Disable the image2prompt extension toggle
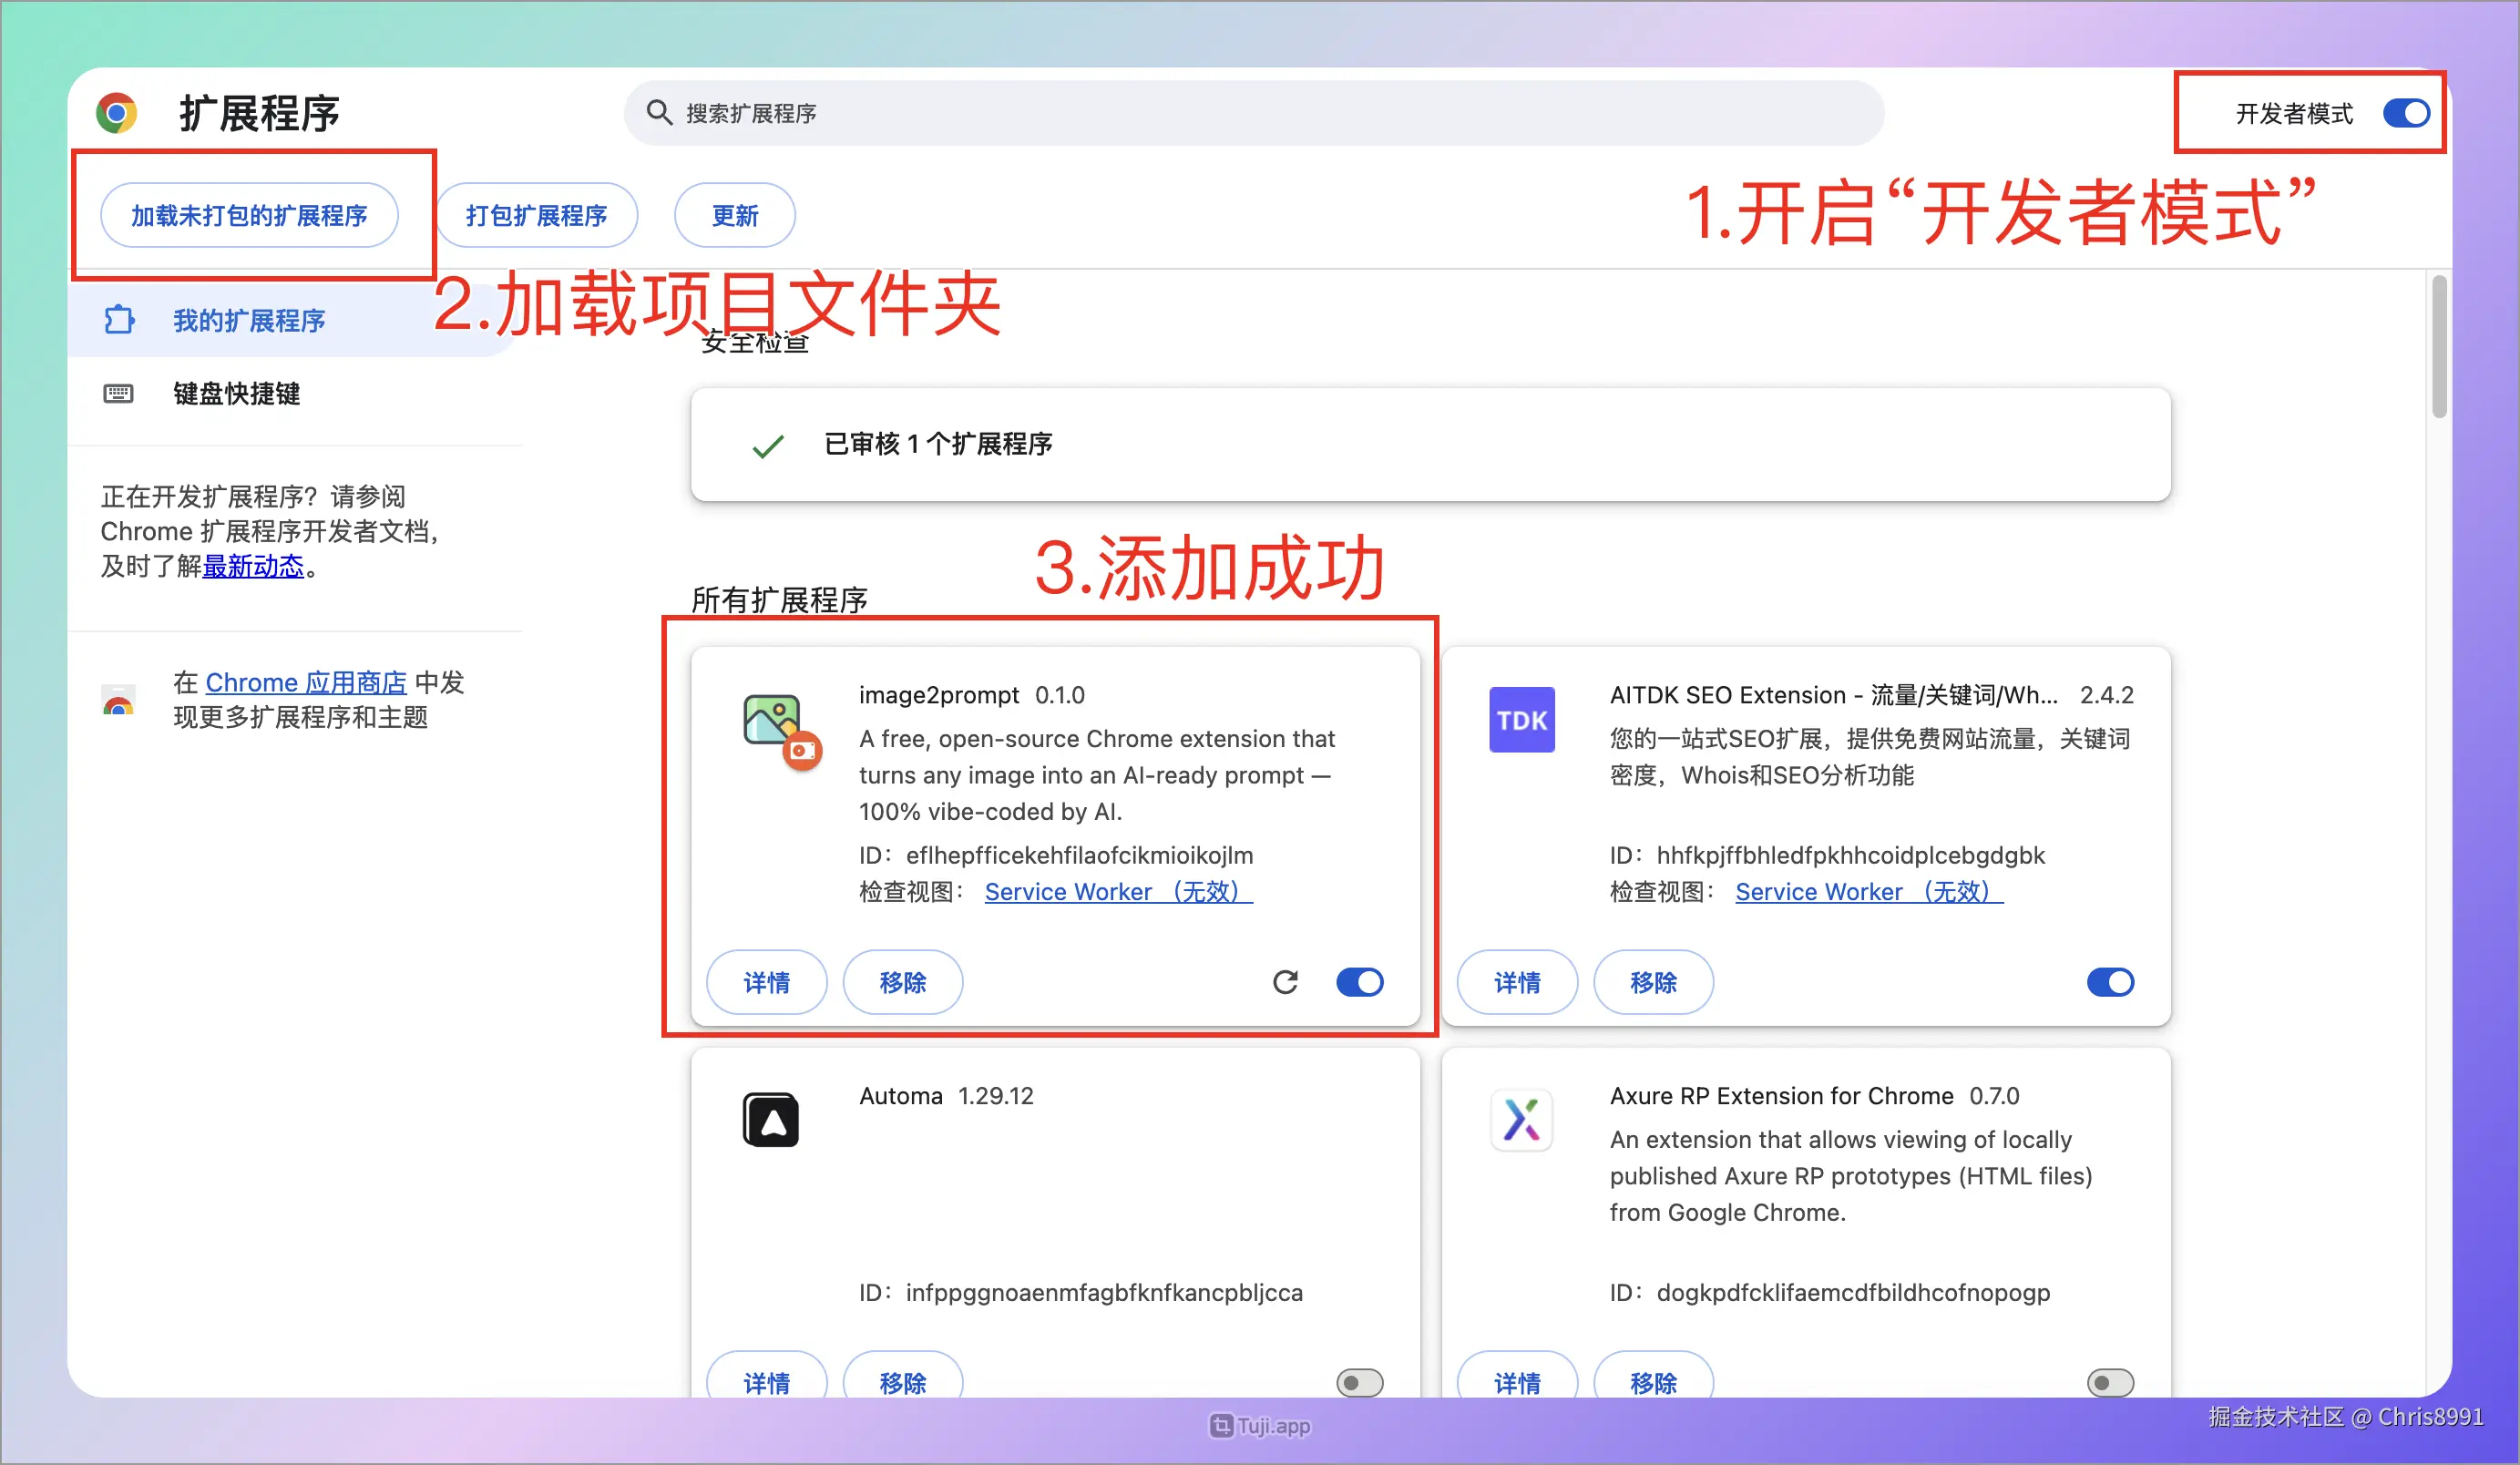This screenshot has width=2520, height=1465. [1359, 982]
